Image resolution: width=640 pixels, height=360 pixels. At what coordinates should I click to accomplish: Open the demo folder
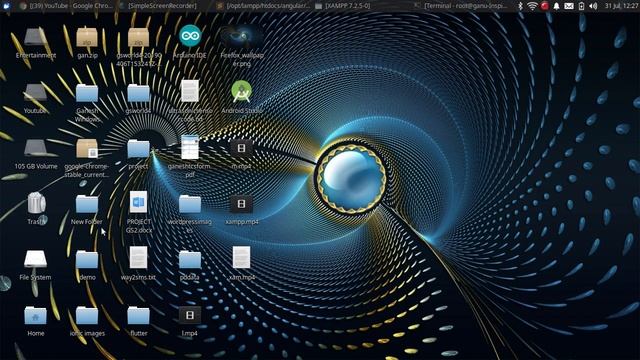click(87, 260)
